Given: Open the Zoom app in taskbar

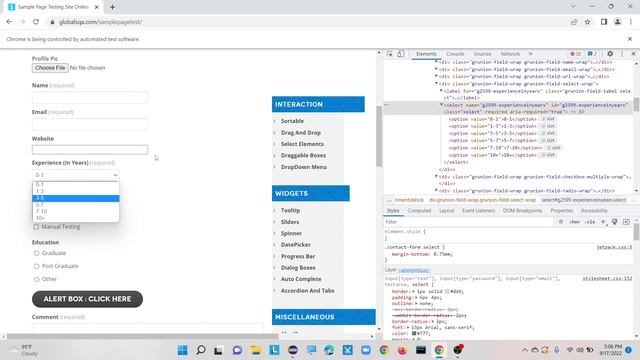Looking at the screenshot, I should pos(366,350).
